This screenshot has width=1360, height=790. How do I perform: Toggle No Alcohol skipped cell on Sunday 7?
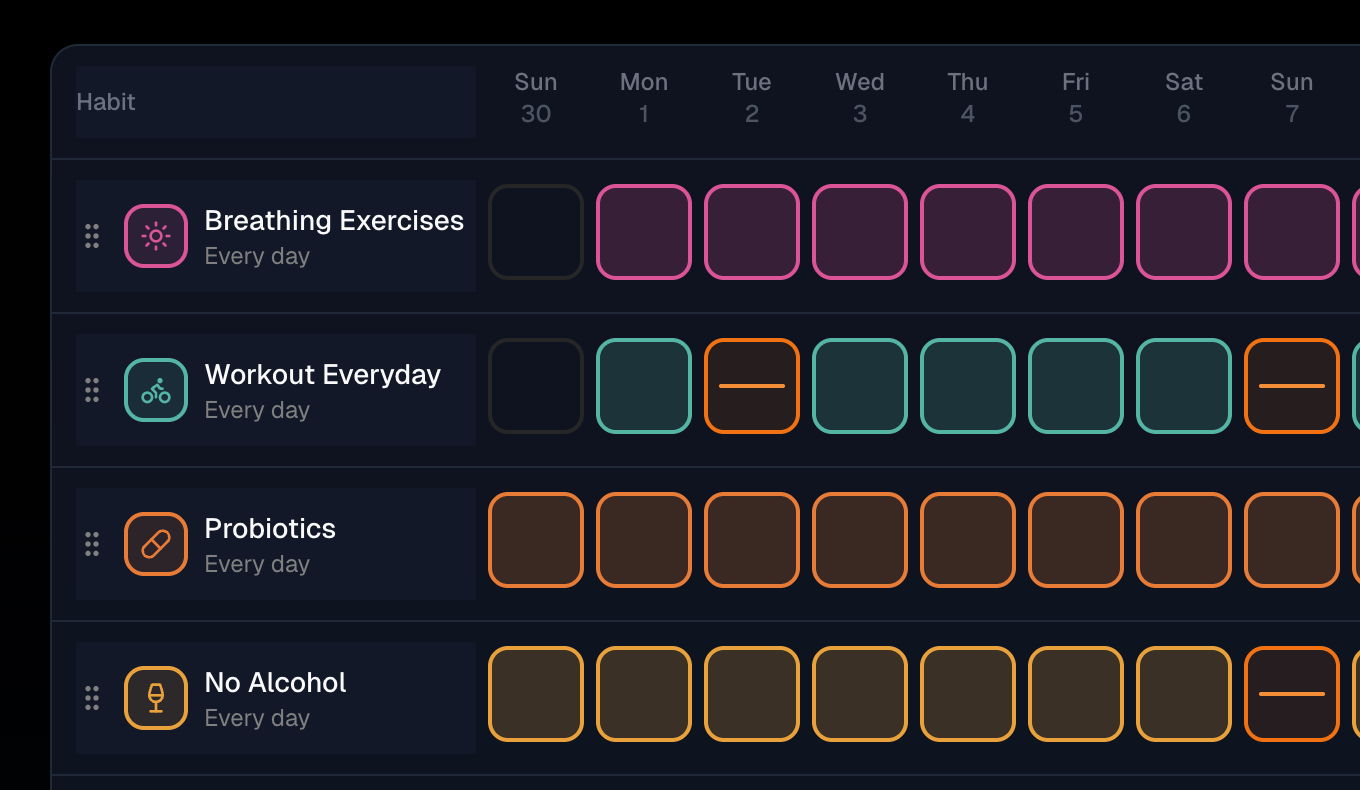coord(1292,694)
